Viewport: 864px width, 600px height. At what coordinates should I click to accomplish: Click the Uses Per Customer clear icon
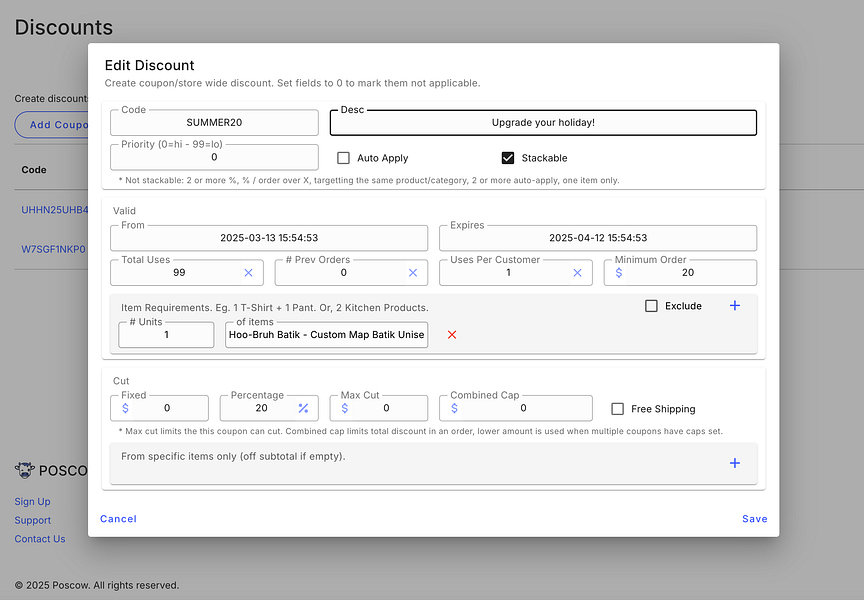pos(577,272)
